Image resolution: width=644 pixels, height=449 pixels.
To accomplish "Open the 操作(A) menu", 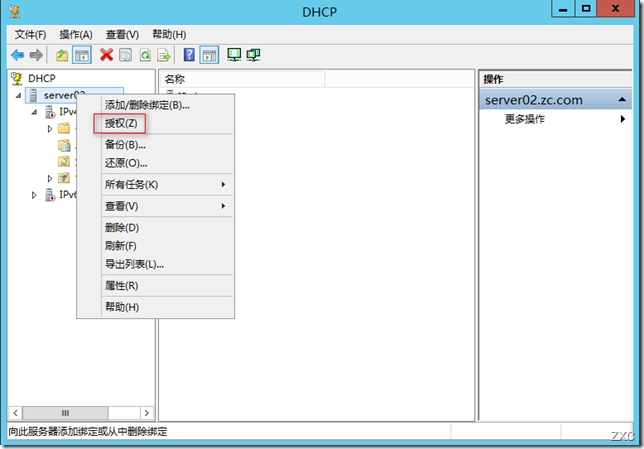I will (76, 35).
